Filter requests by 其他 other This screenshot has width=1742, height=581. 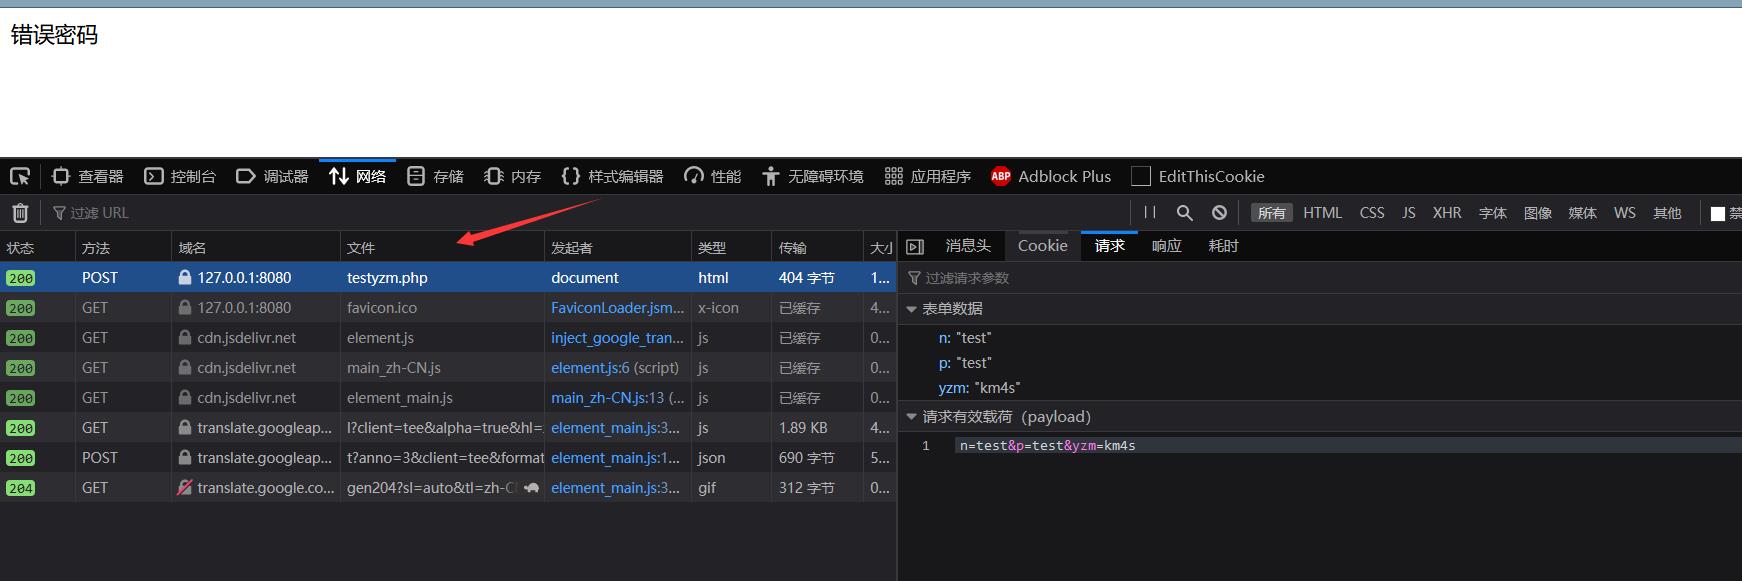[1667, 213]
